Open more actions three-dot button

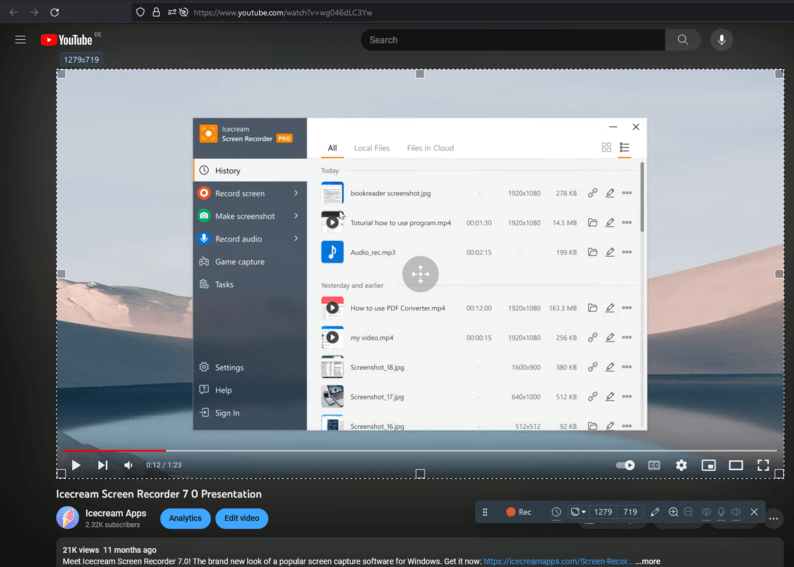click(x=773, y=518)
